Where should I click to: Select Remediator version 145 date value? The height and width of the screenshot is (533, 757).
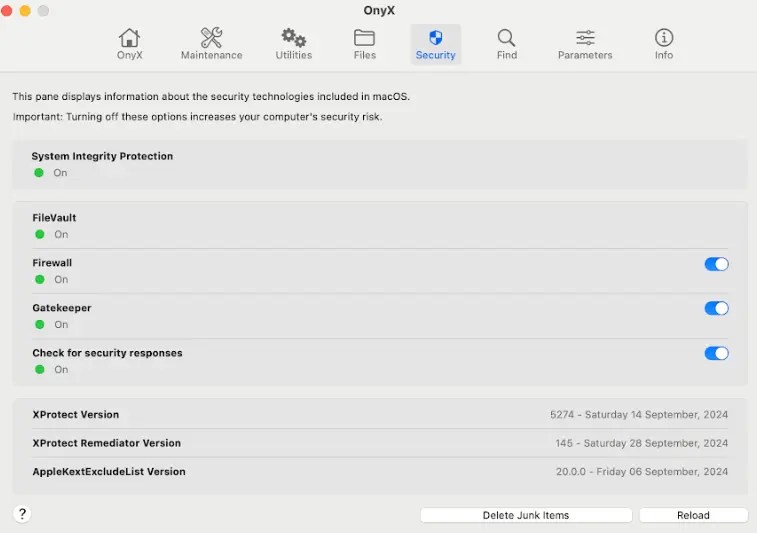[642, 443]
